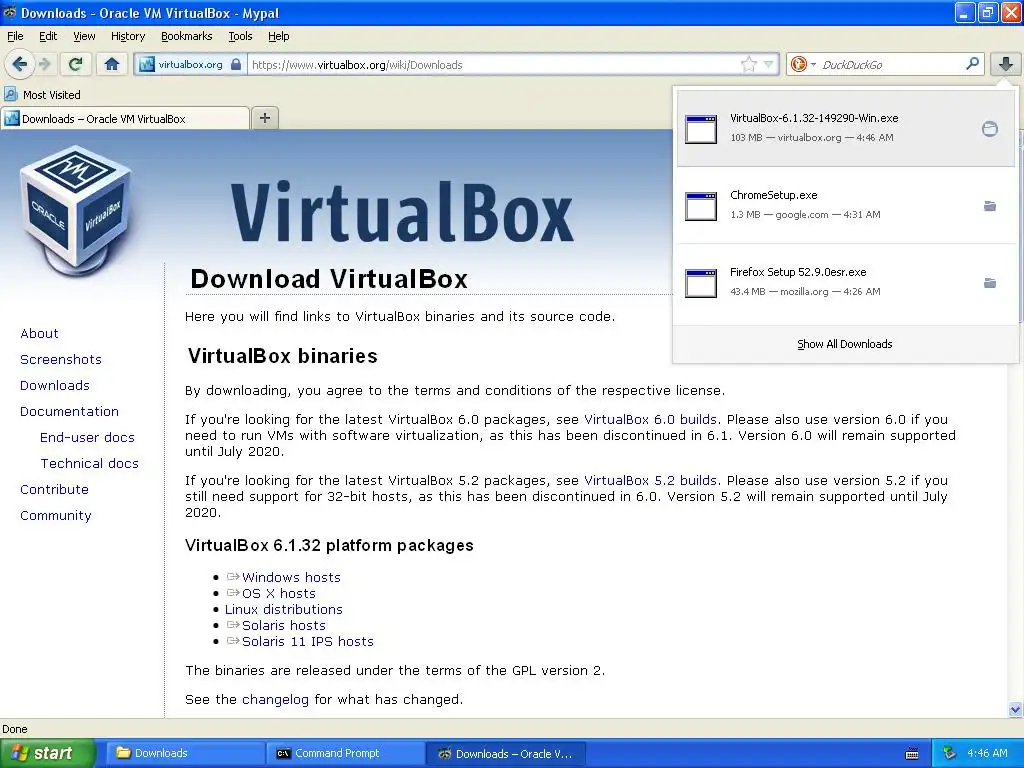Open the Help menu
This screenshot has height=768, width=1024.
pyautogui.click(x=278, y=36)
